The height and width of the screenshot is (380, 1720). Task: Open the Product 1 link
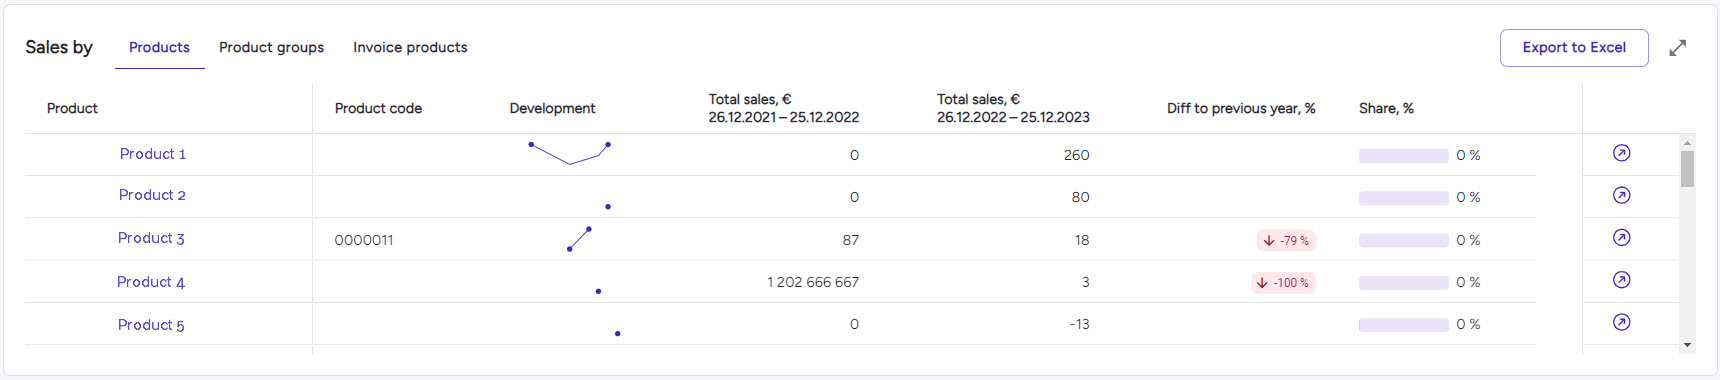[x=153, y=154]
